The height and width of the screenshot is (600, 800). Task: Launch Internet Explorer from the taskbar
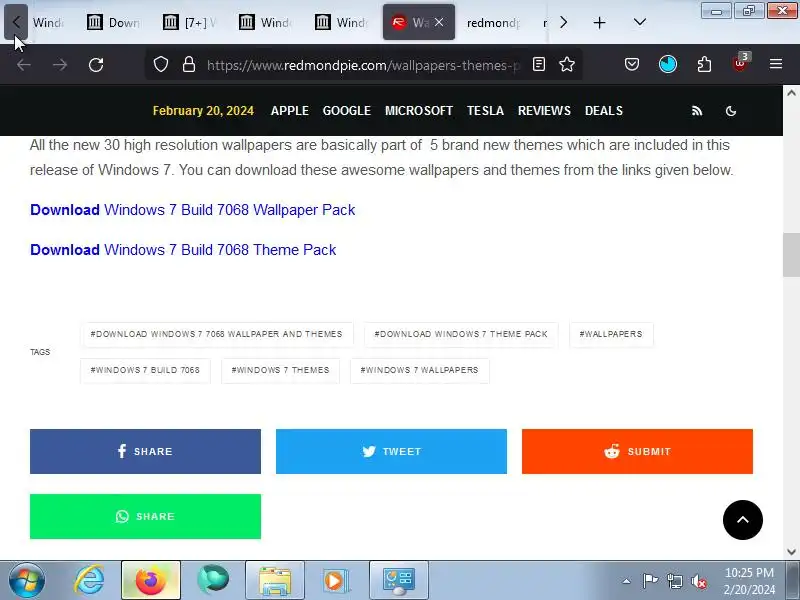pyautogui.click(x=89, y=580)
